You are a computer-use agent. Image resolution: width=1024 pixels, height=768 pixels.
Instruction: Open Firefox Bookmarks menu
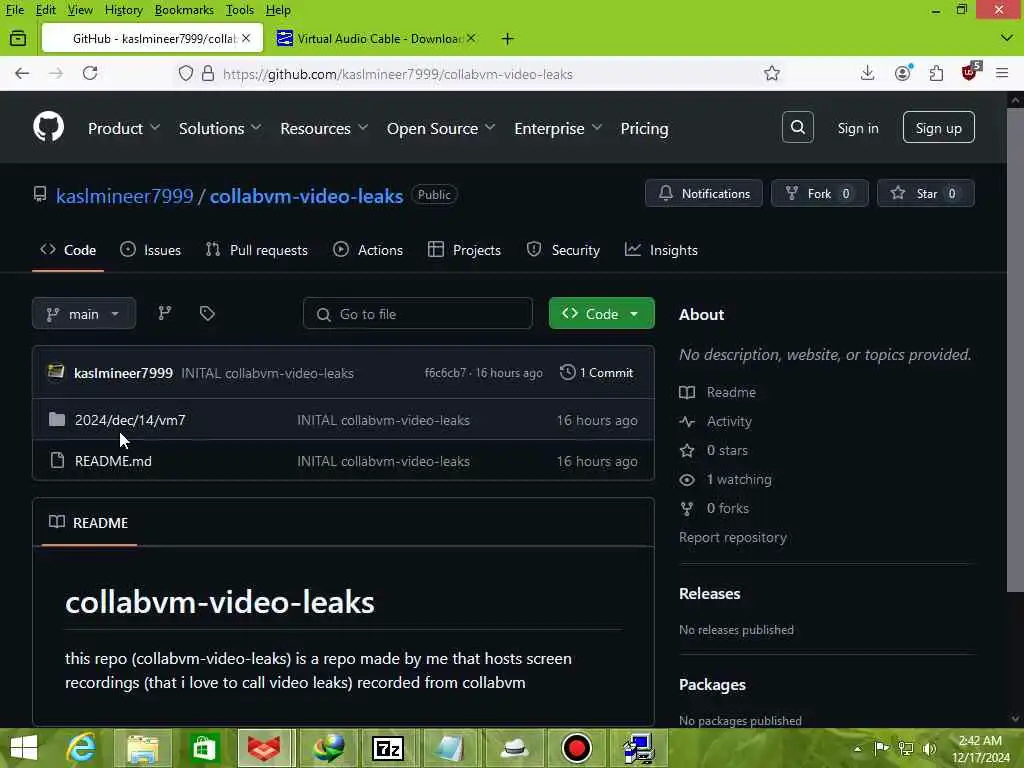click(184, 10)
